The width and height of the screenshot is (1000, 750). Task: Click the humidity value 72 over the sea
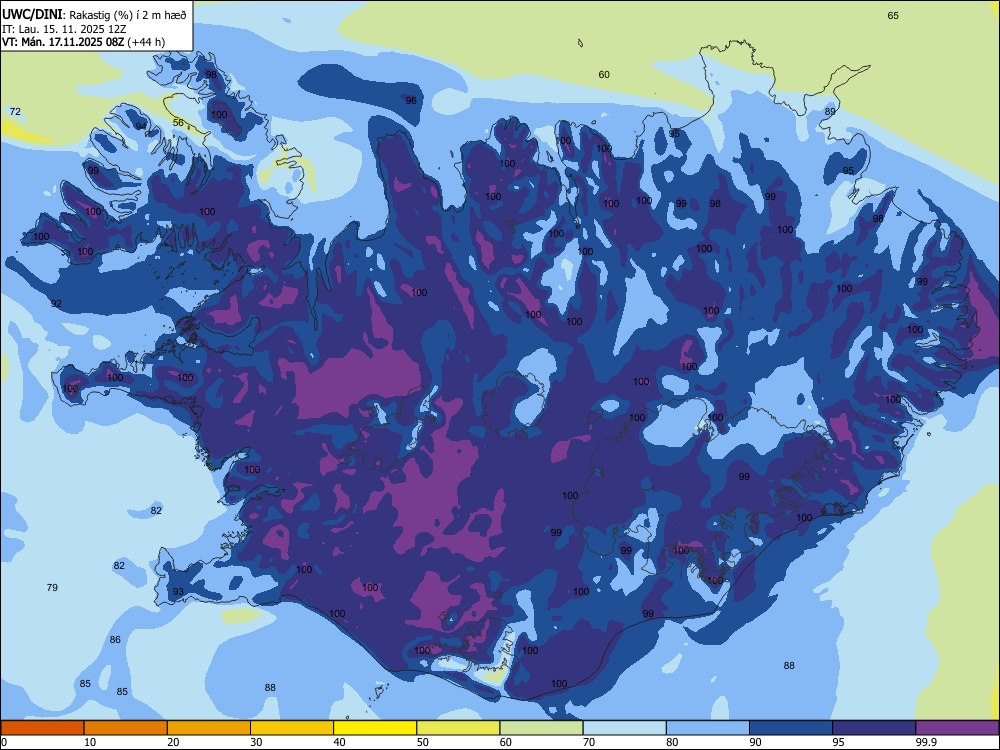(15, 112)
